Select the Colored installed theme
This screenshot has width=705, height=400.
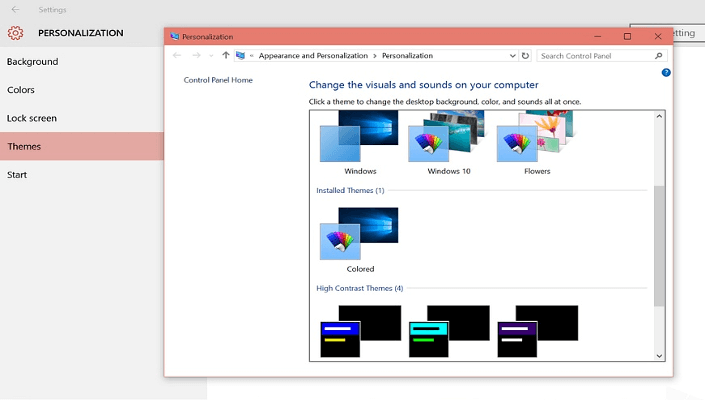(x=360, y=240)
